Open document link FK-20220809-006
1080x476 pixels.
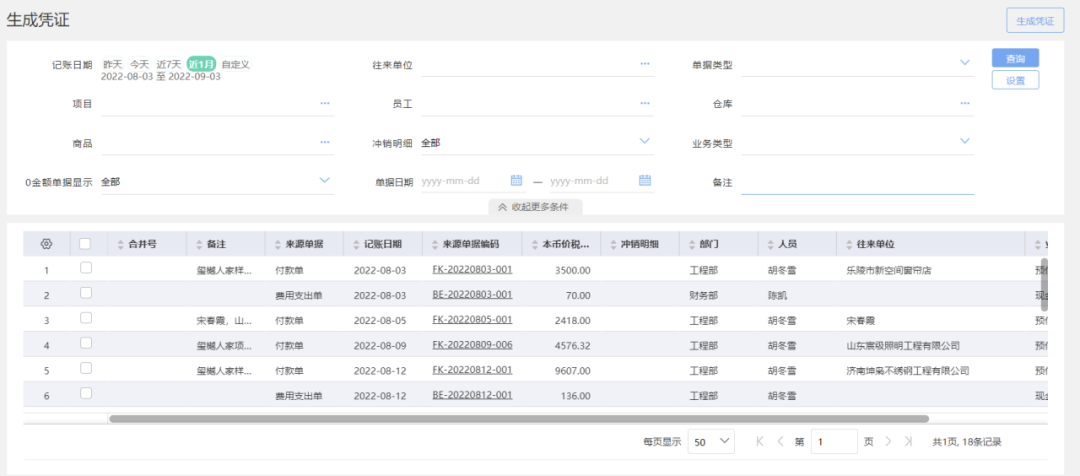(472, 344)
